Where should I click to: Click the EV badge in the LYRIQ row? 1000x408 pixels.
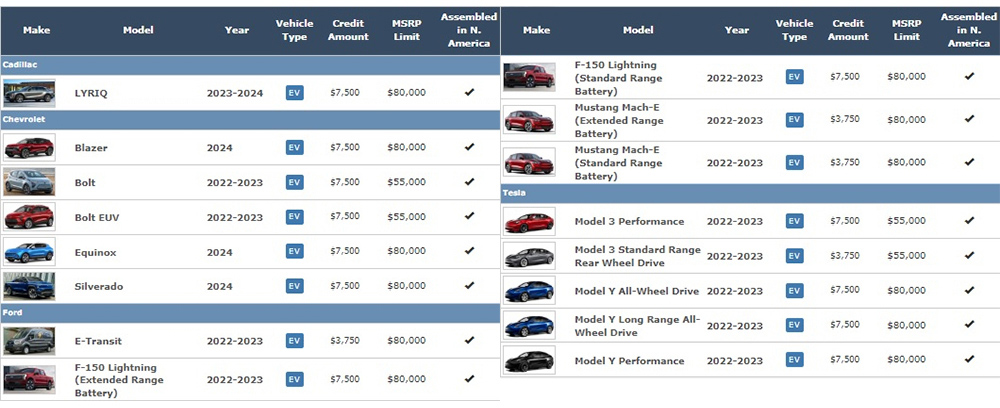click(x=294, y=92)
